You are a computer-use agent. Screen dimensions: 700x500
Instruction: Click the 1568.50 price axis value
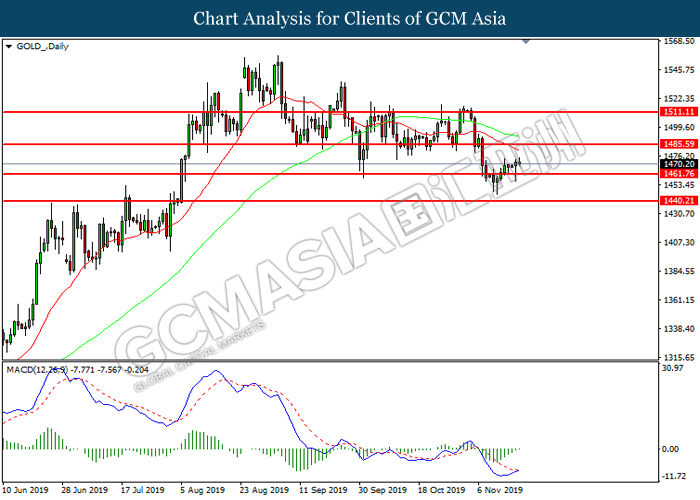(x=679, y=41)
